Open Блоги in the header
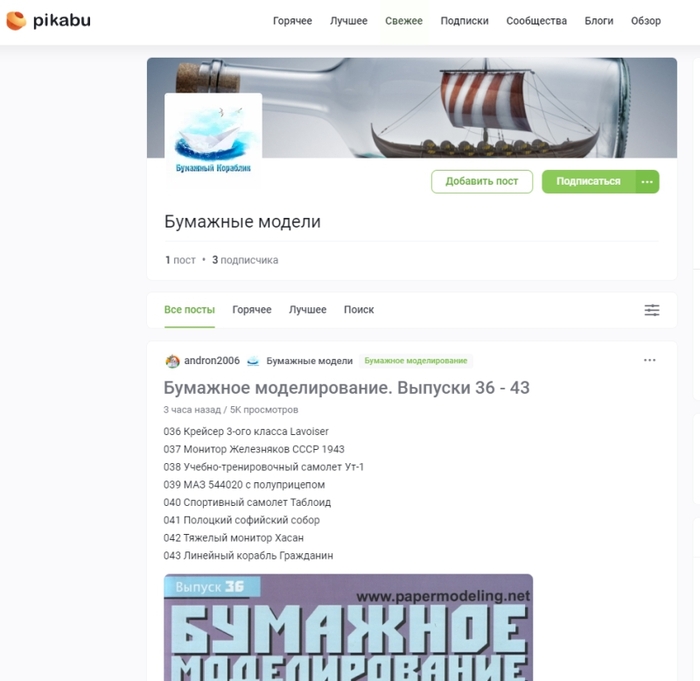Viewport: 700px width, 681px height. [x=599, y=21]
